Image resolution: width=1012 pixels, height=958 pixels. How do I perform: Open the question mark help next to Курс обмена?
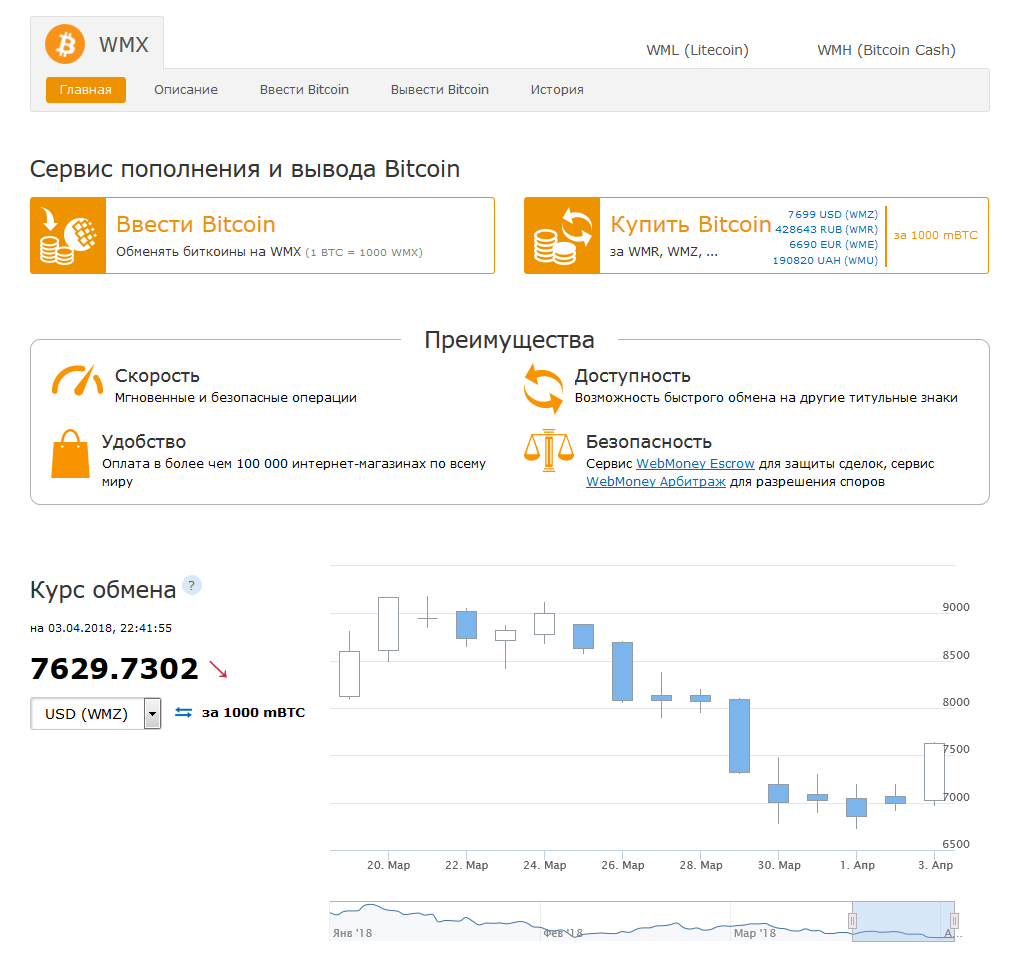192,585
